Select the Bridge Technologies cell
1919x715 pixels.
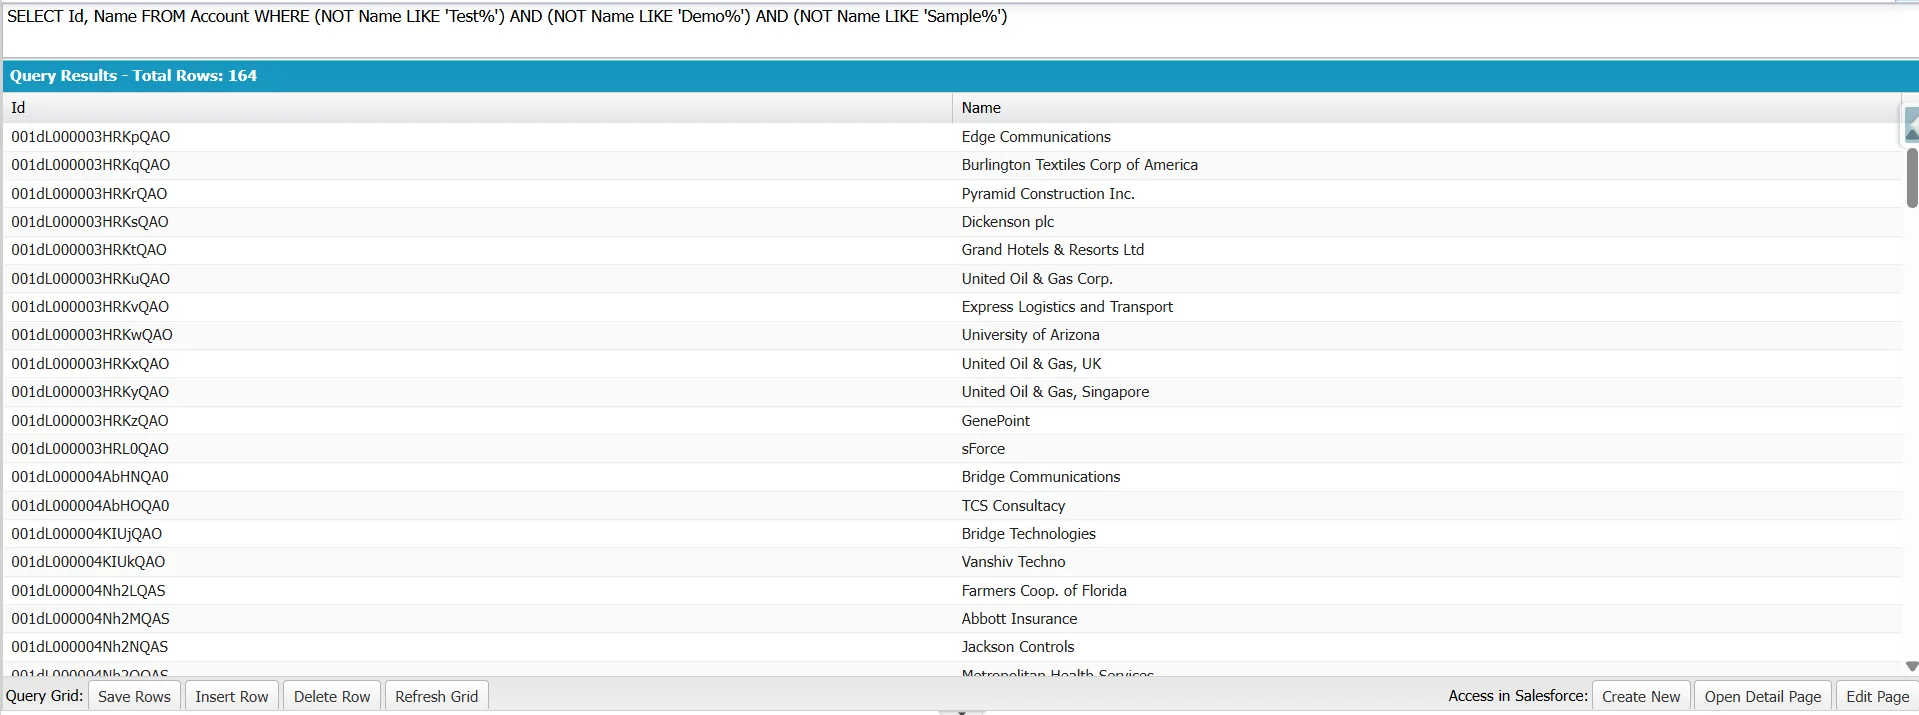(x=1427, y=534)
